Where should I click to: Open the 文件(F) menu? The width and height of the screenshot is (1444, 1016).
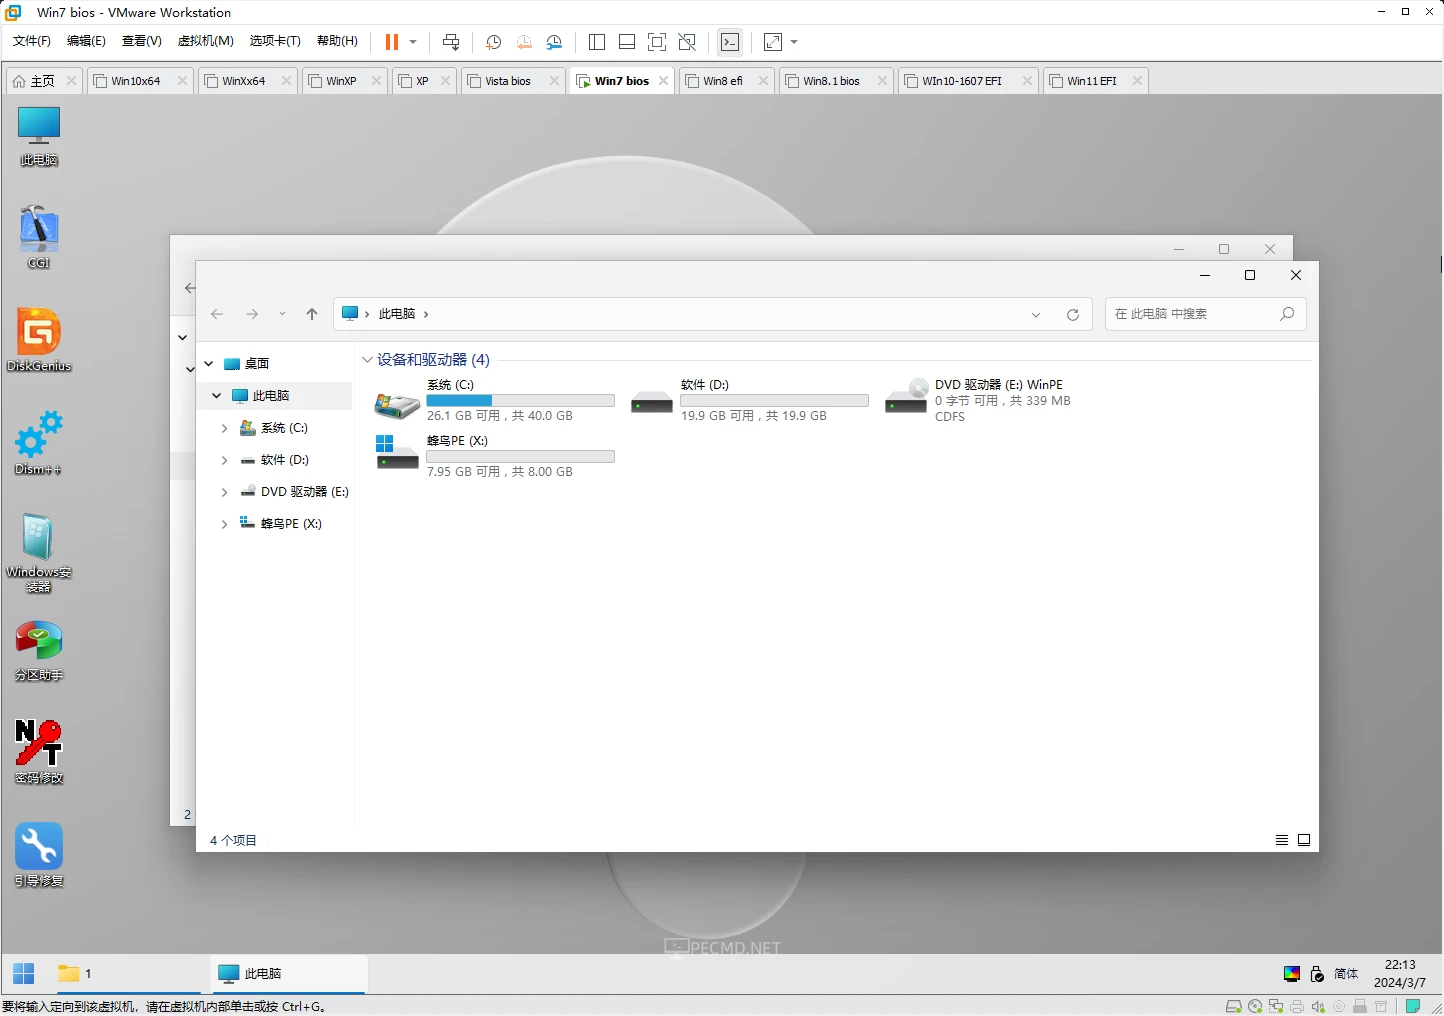(32, 41)
